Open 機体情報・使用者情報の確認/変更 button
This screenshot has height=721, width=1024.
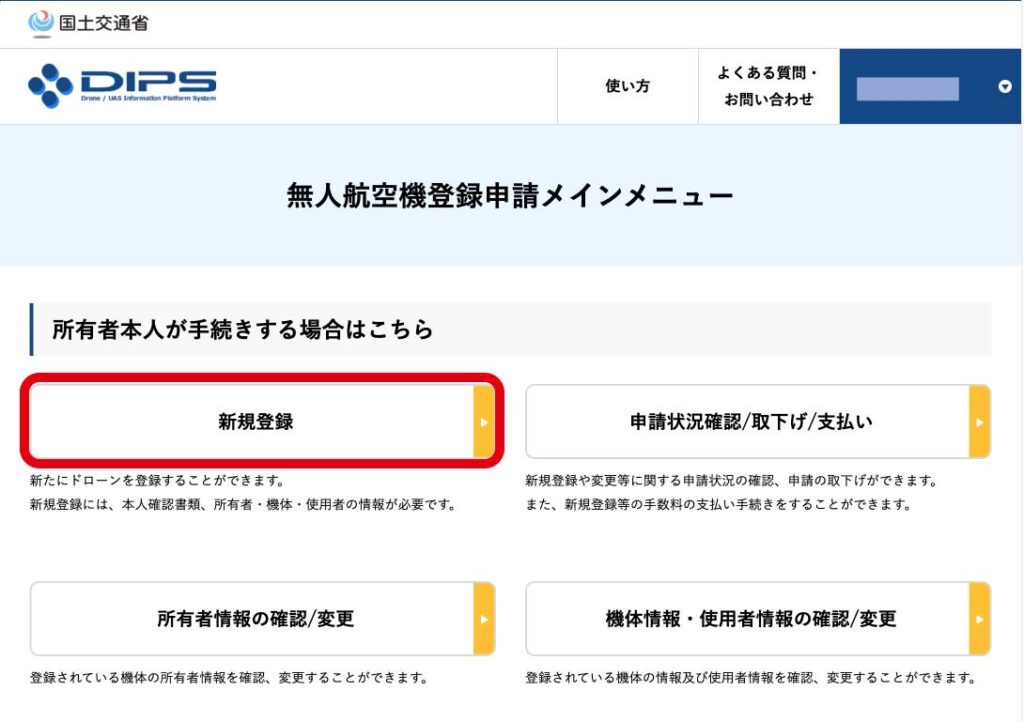click(758, 618)
